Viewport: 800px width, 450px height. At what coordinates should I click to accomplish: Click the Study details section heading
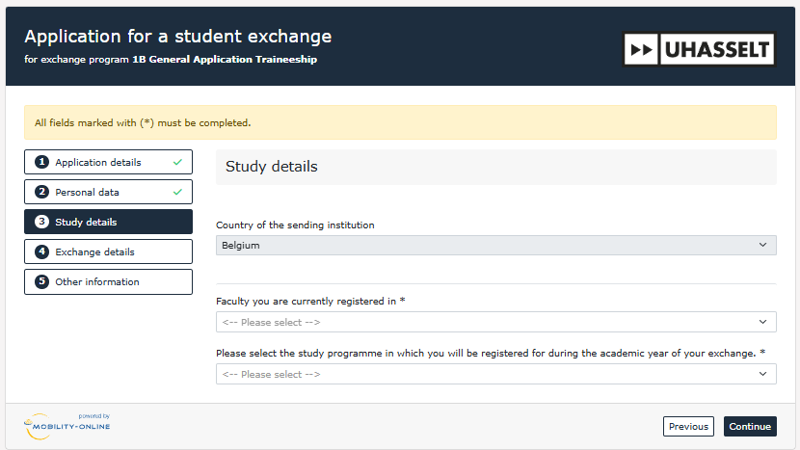click(272, 167)
